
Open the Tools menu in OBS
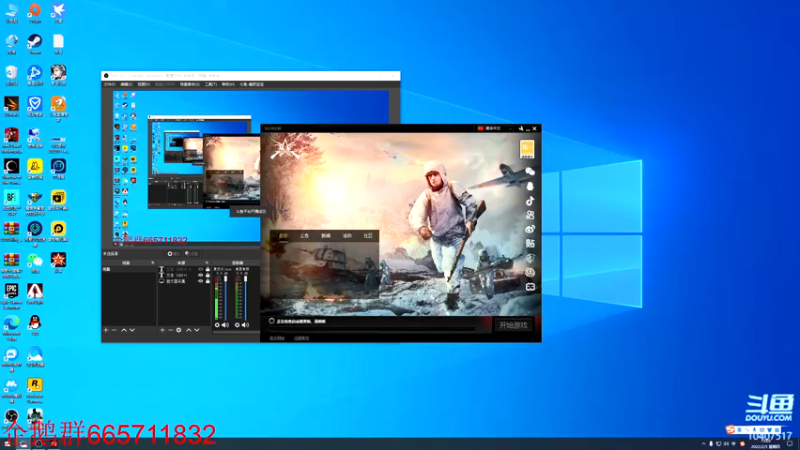click(211, 84)
